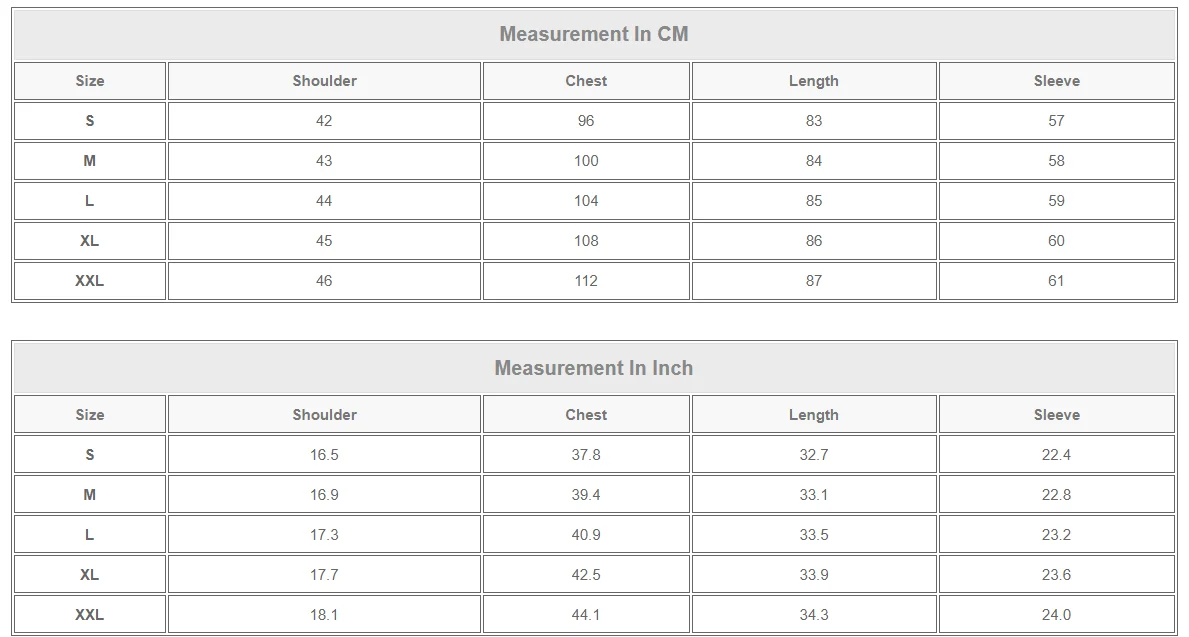This screenshot has height=637, width=1189.
Task: Click chest value 44.1 in inch table
Action: click(x=586, y=614)
